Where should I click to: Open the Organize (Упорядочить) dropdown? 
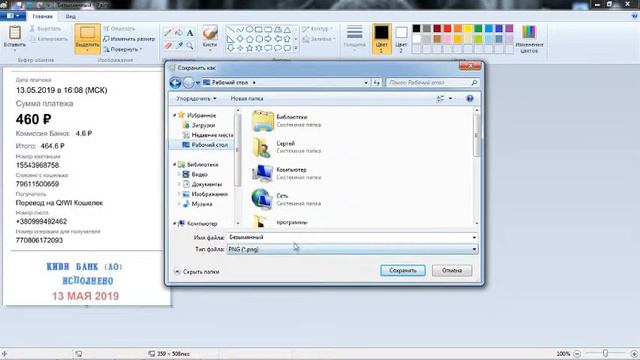tap(196, 98)
